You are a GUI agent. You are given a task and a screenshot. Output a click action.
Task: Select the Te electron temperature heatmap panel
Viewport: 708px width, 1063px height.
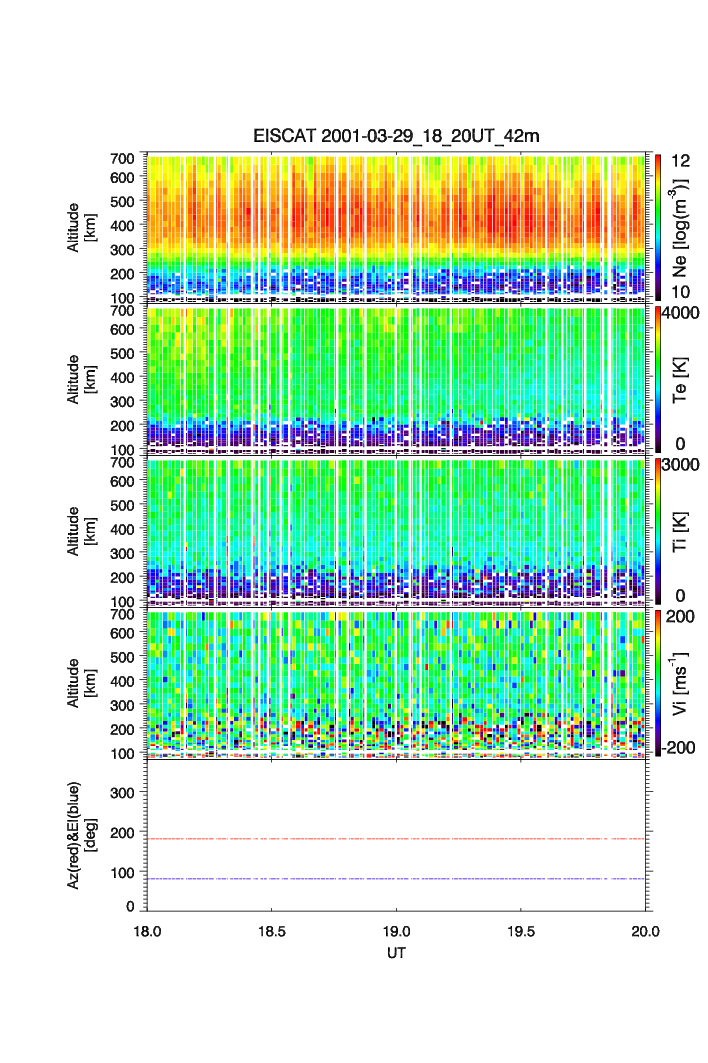pyautogui.click(x=397, y=379)
